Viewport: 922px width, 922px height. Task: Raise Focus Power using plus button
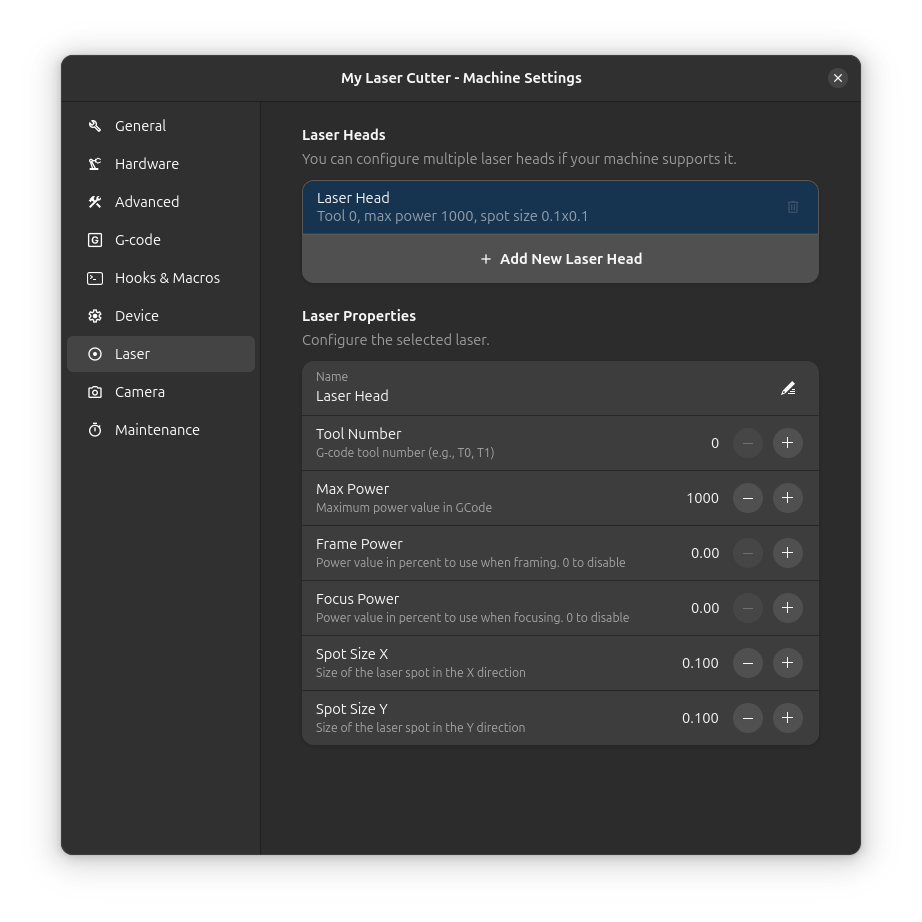(x=788, y=608)
